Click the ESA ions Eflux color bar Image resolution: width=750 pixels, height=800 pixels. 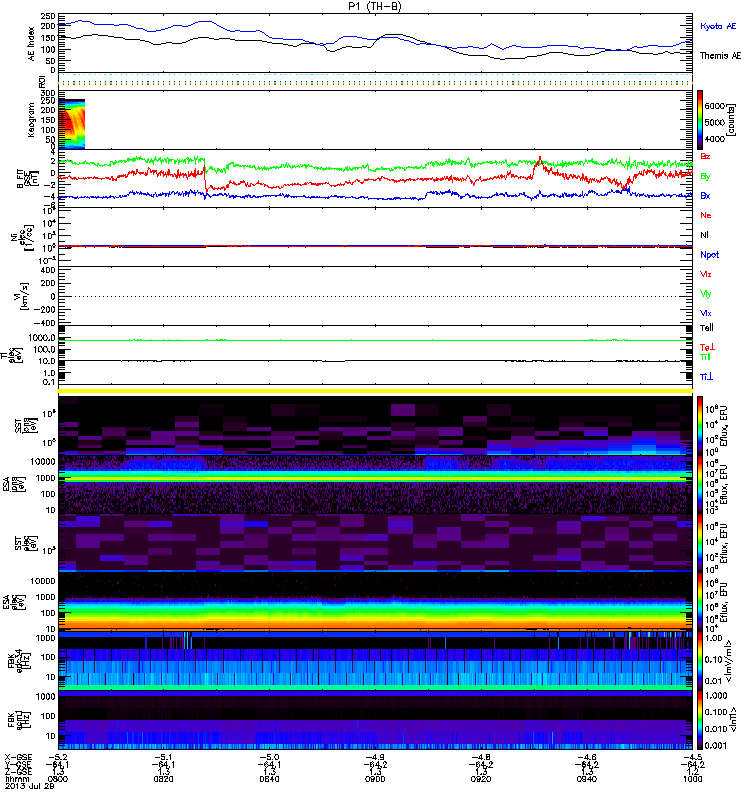click(x=700, y=484)
